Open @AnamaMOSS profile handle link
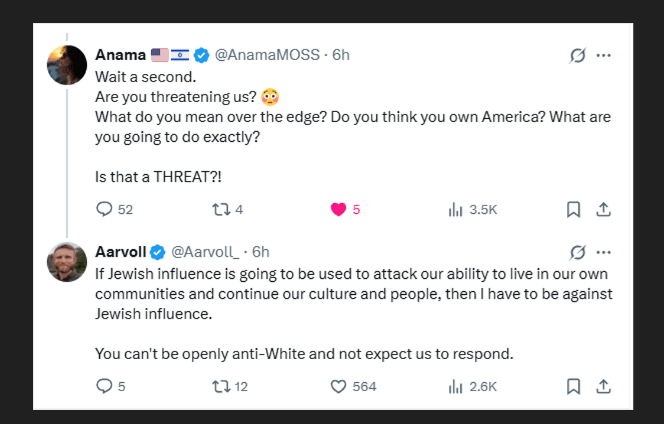 click(x=267, y=55)
